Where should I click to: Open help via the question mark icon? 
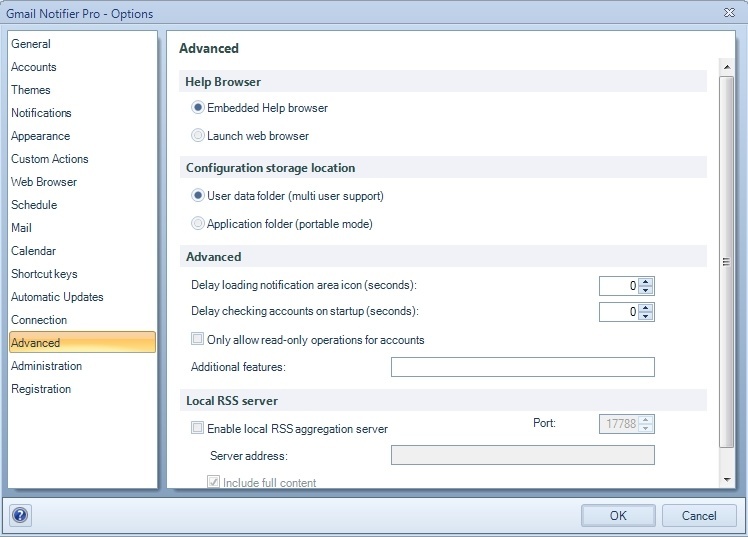(x=20, y=515)
